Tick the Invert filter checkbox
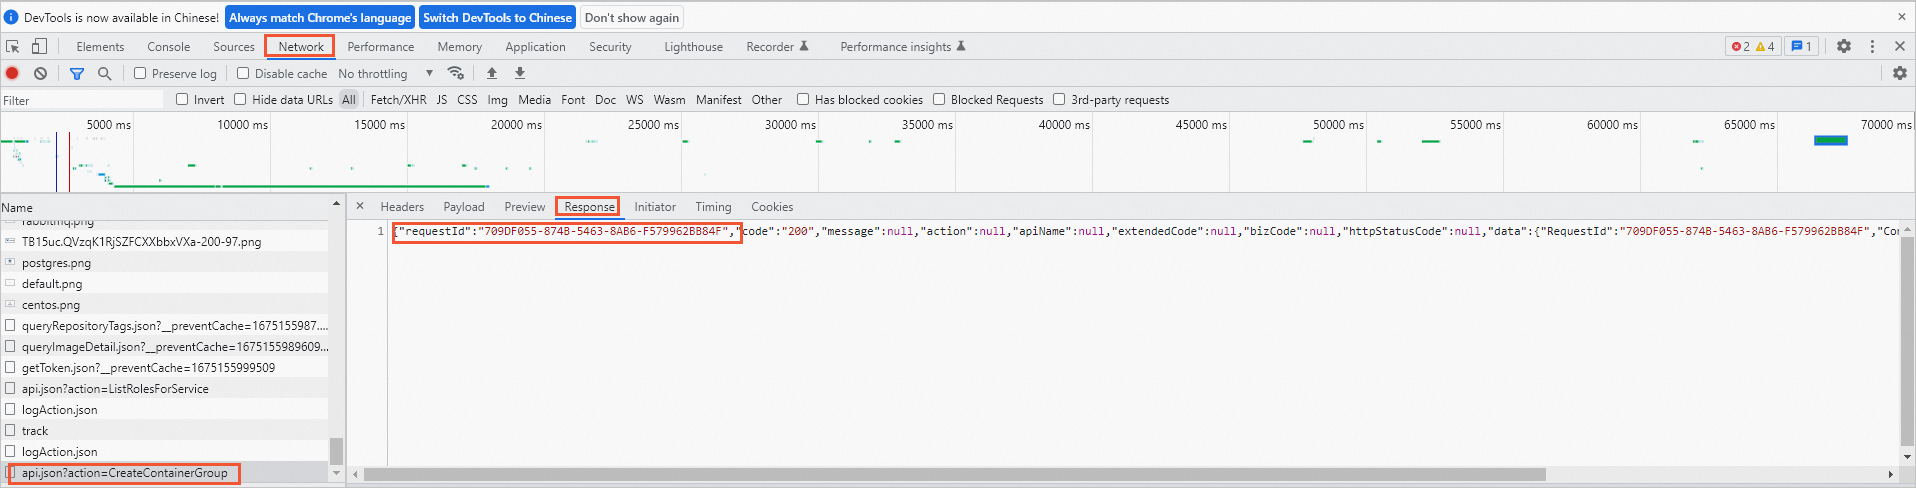This screenshot has height=488, width=1916. [x=182, y=99]
